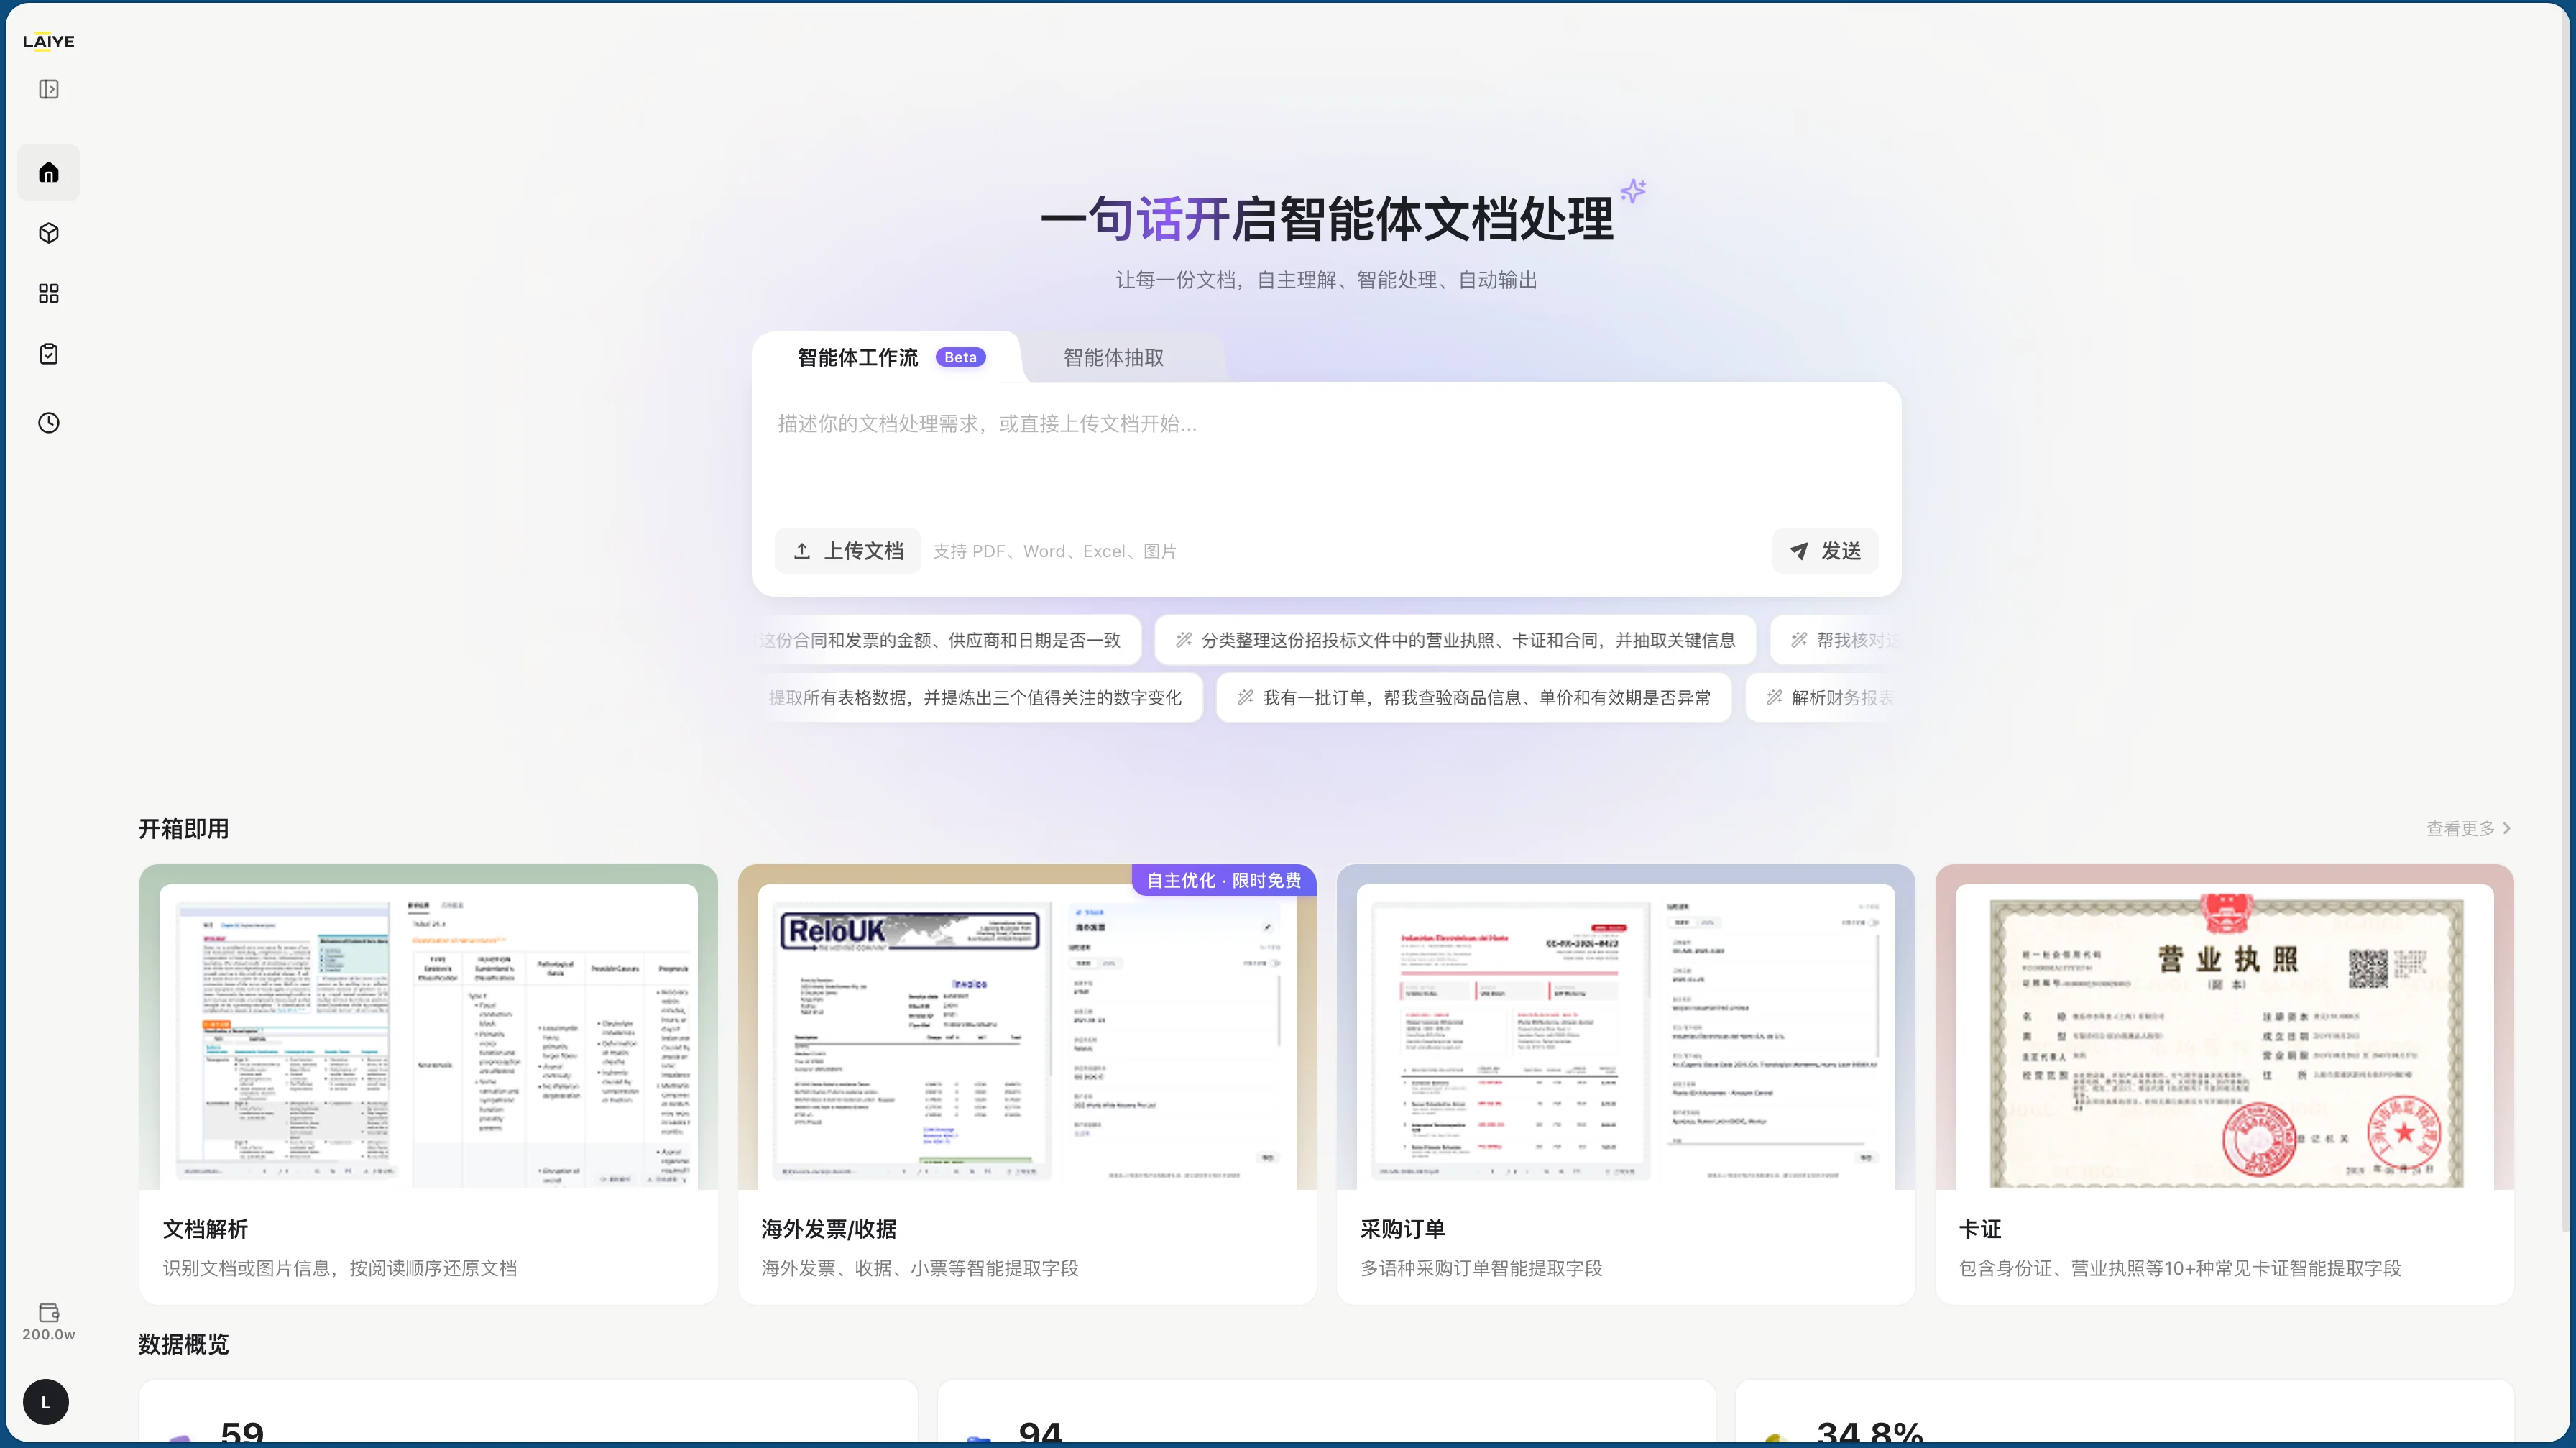Click the Beta badge on workflow tab
Image resolution: width=2576 pixels, height=1448 pixels.
[x=960, y=357]
